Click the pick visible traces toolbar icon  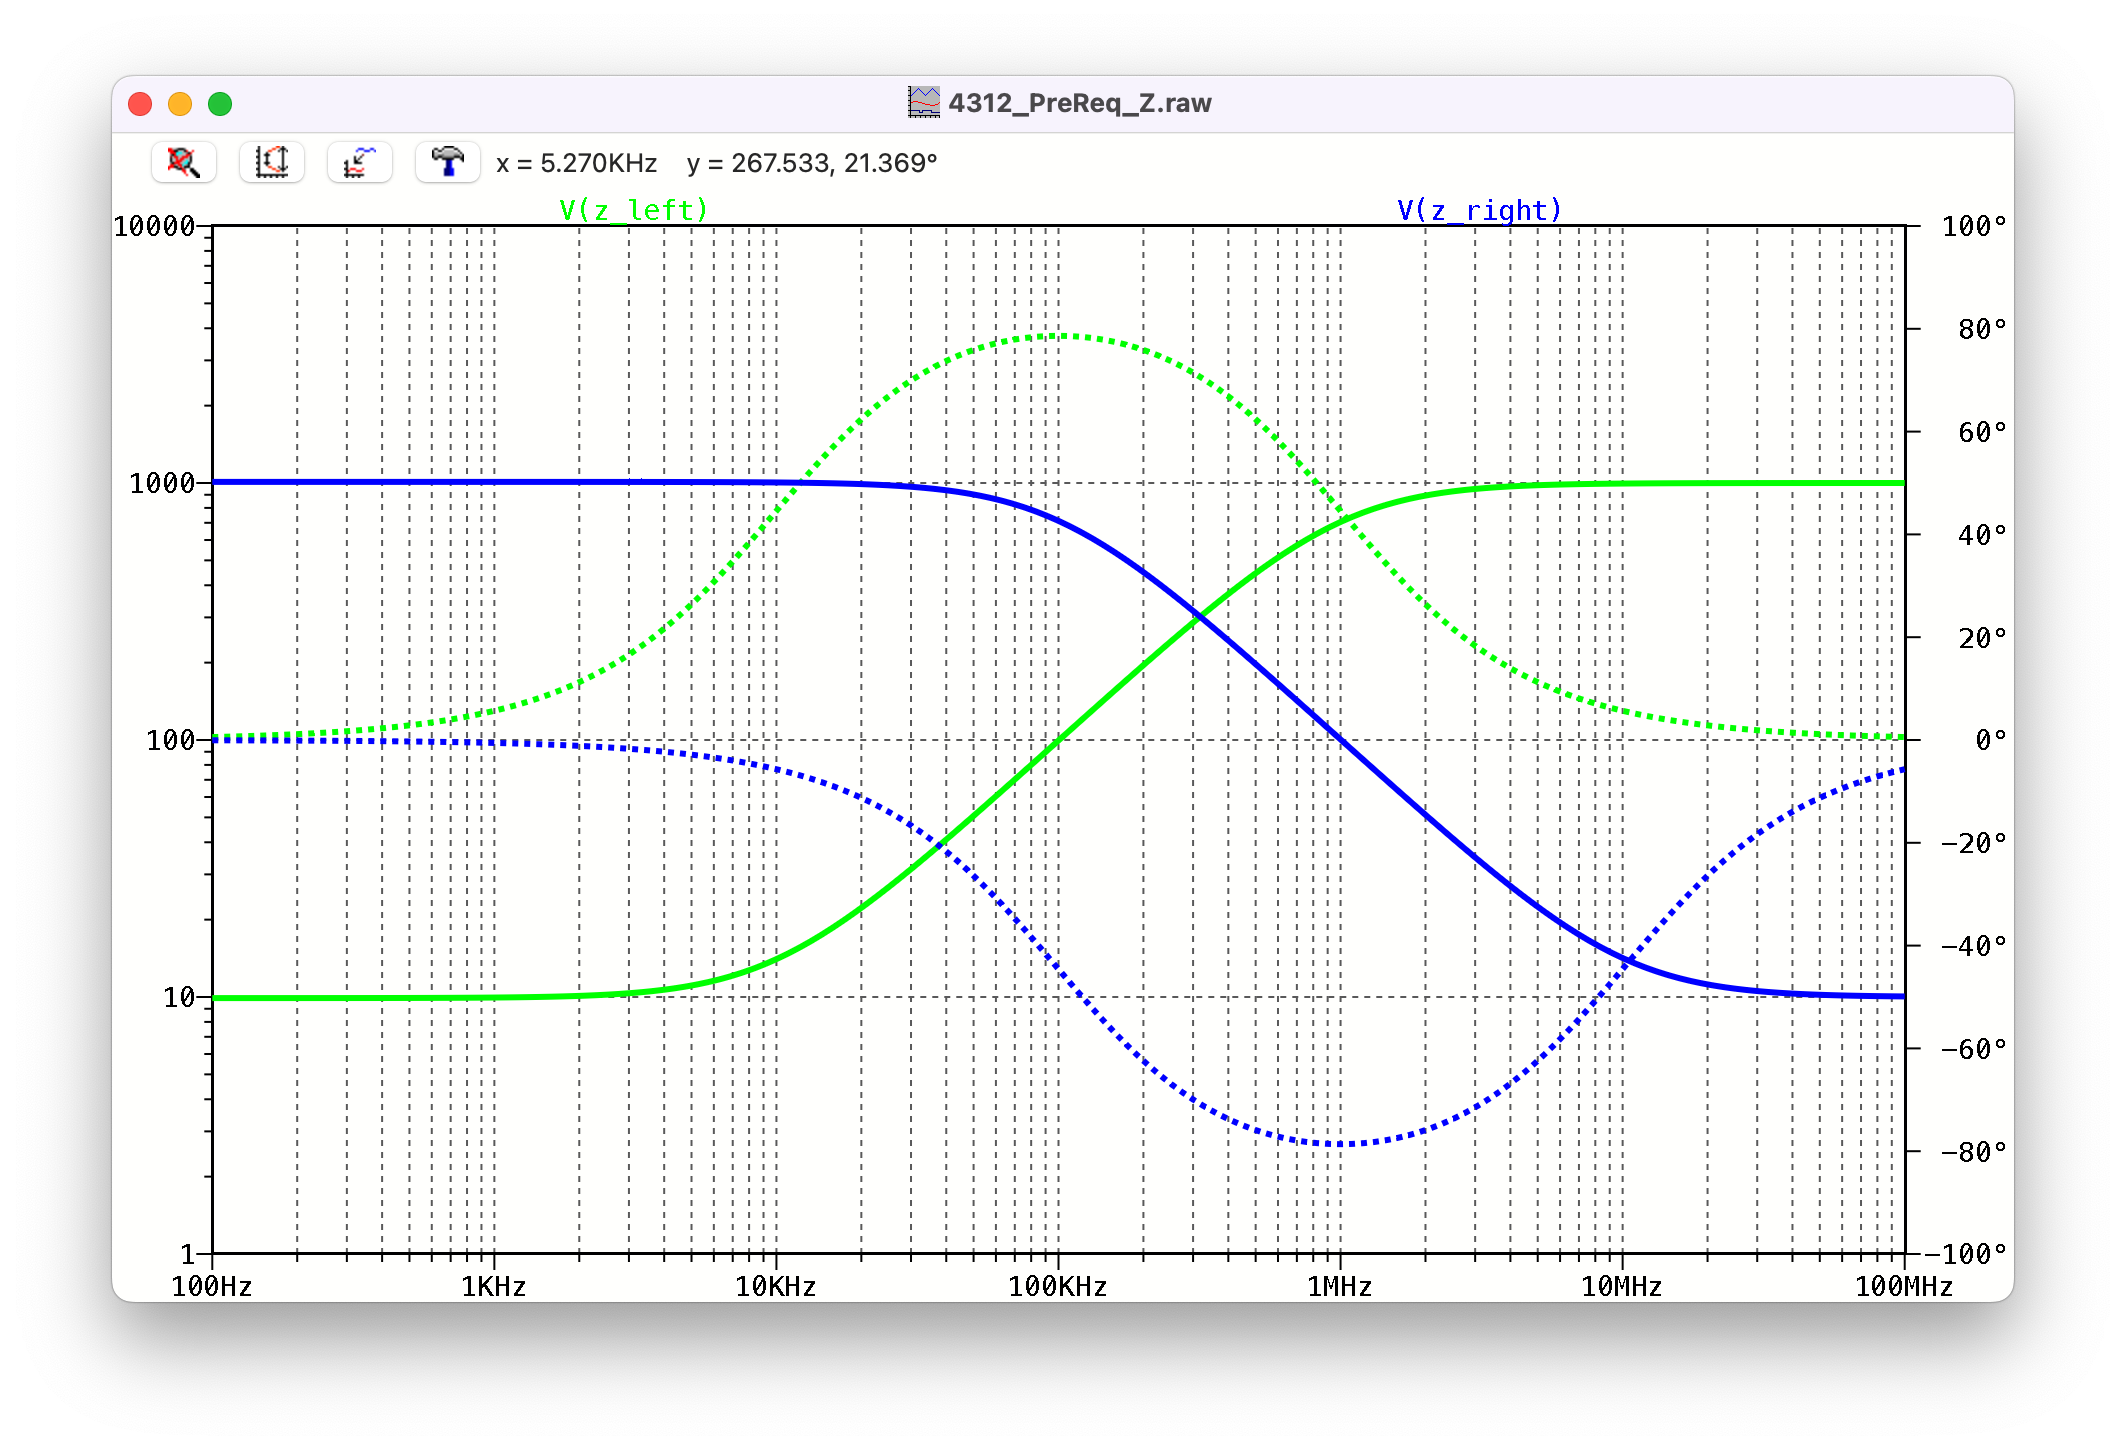(x=359, y=162)
